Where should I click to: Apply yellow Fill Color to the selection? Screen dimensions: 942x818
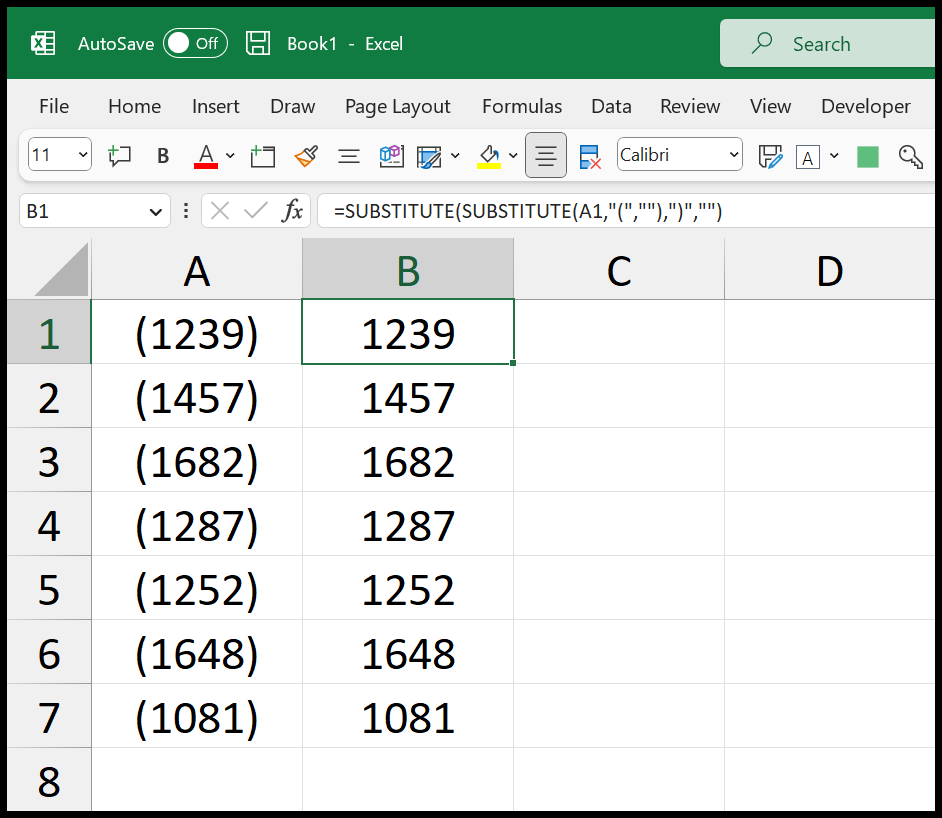(x=487, y=156)
